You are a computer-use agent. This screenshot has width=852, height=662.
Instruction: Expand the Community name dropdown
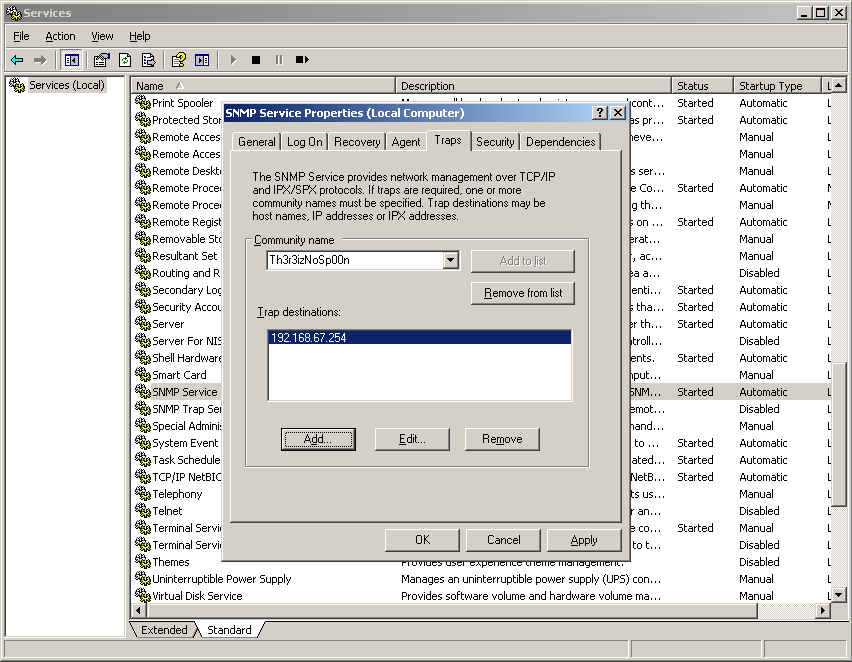click(450, 261)
